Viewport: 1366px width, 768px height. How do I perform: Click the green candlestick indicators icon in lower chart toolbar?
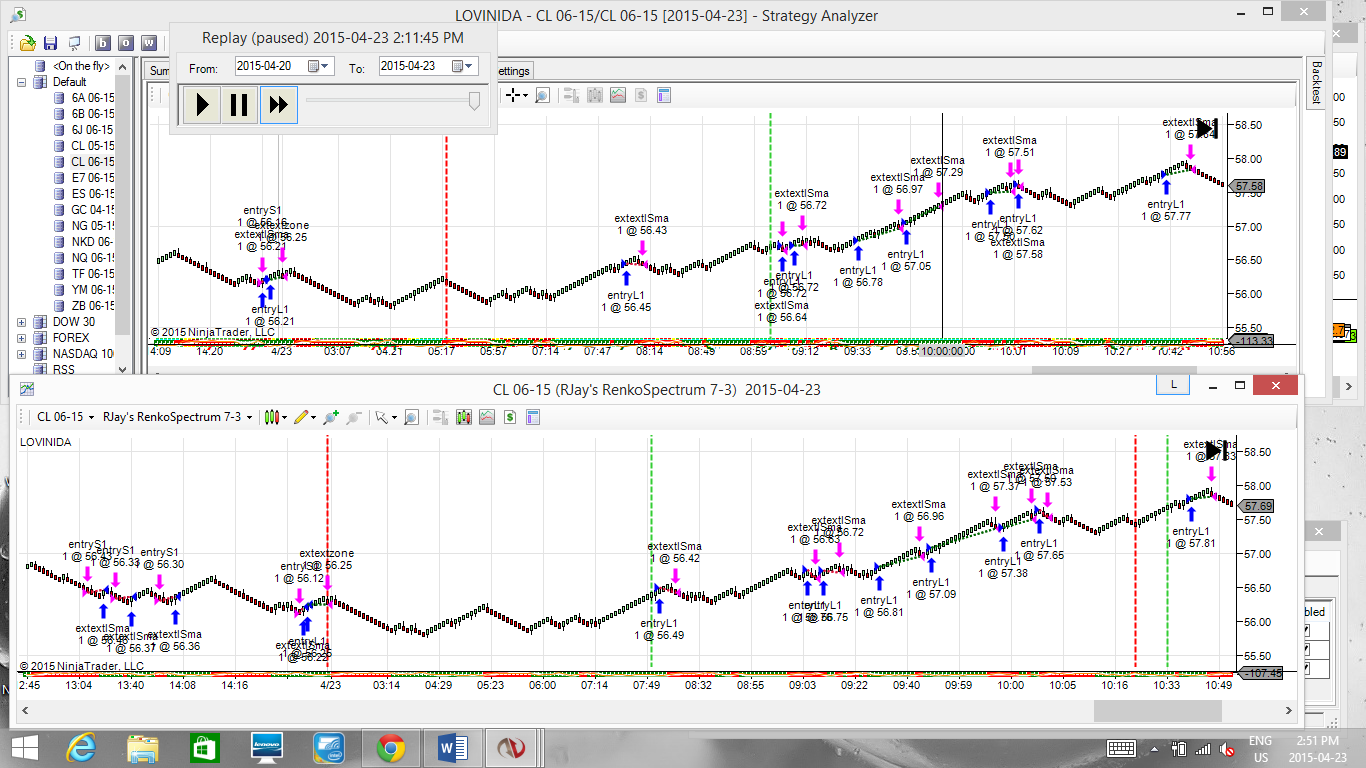coord(464,417)
